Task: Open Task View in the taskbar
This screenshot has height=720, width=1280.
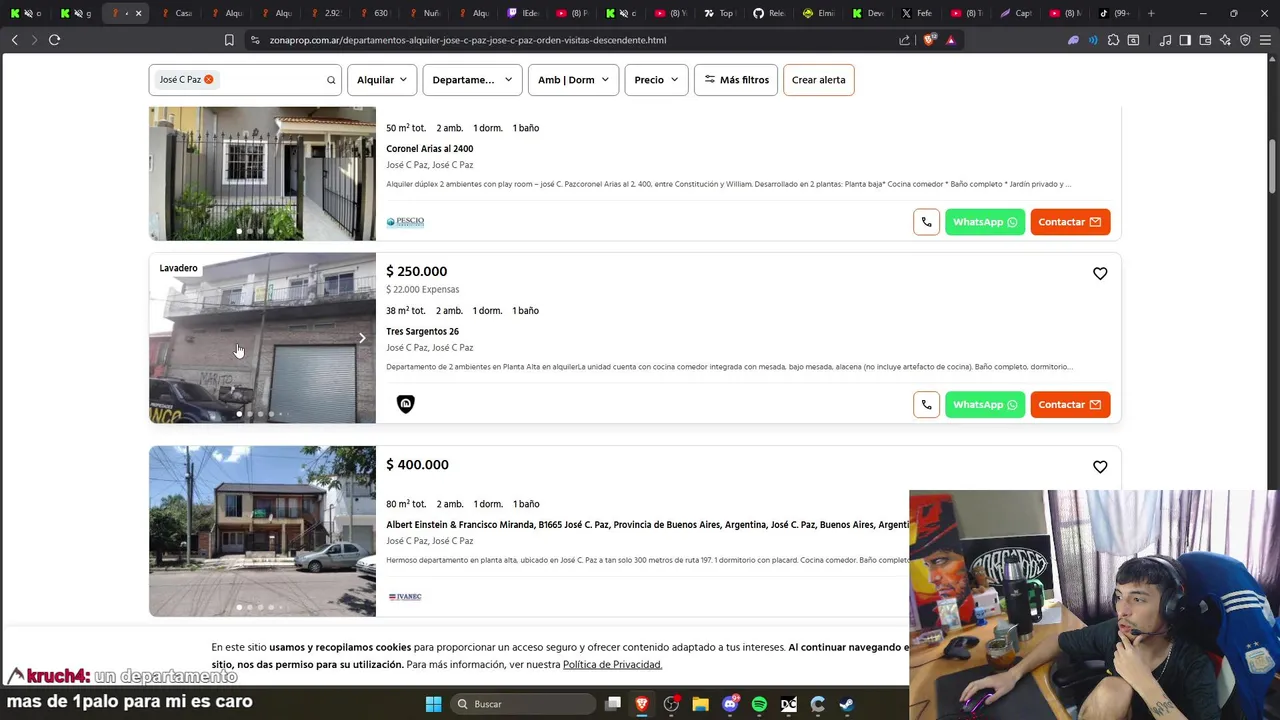Action: pos(613,704)
